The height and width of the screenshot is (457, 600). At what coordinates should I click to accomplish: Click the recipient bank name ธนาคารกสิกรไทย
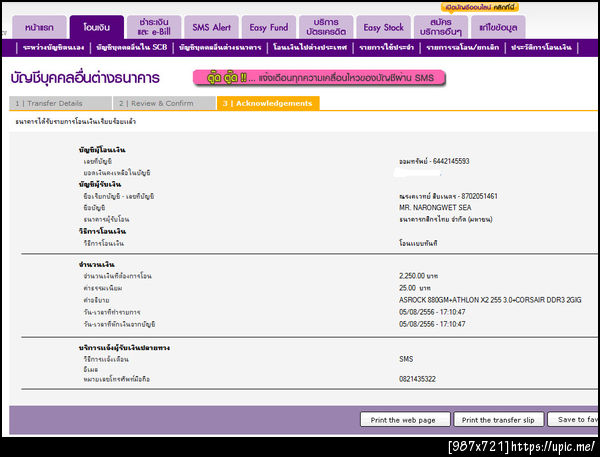446,219
